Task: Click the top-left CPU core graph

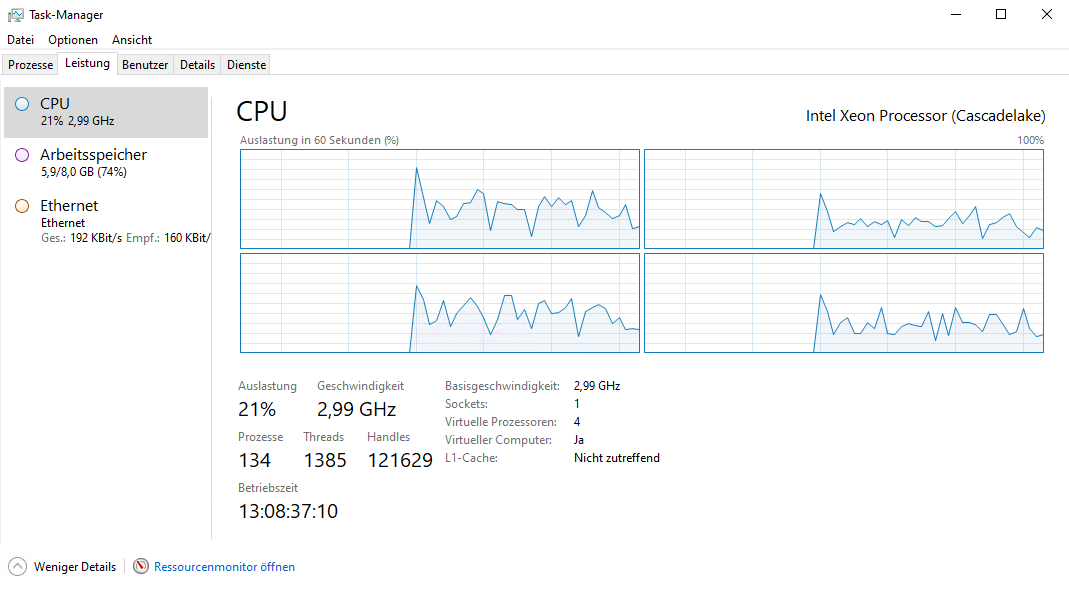Action: (x=439, y=198)
